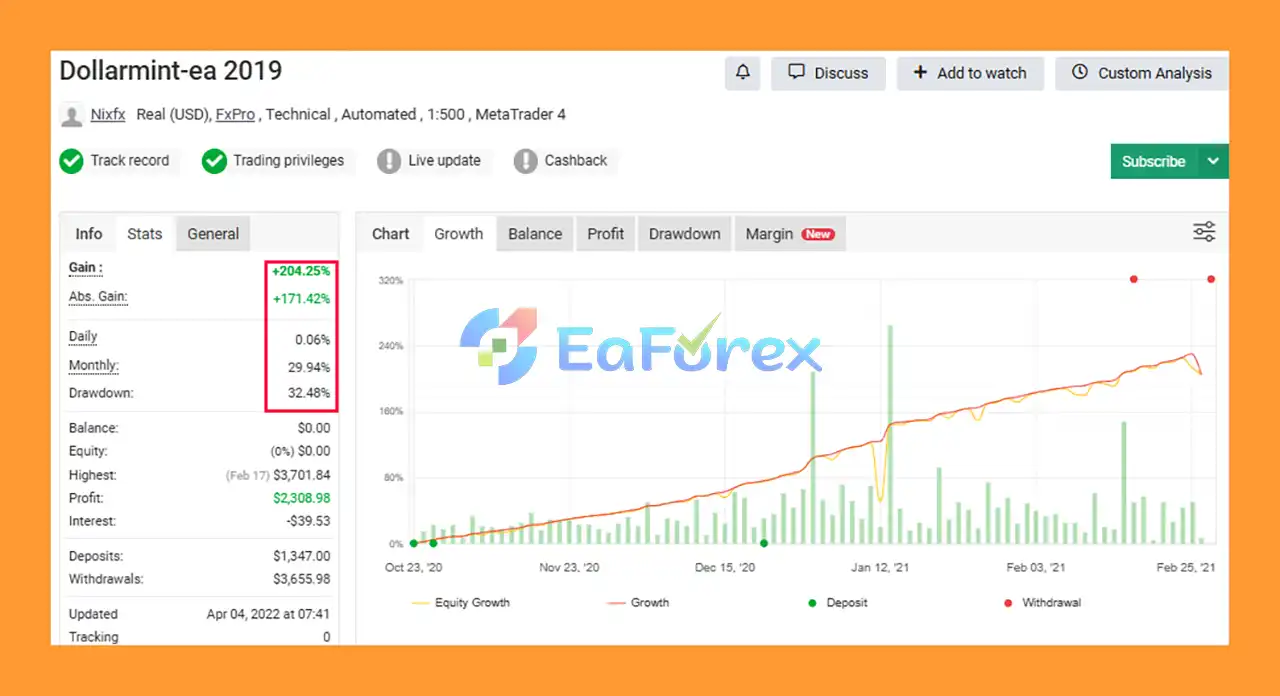The width and height of the screenshot is (1280, 696).
Task: Click the Track record green checkmark icon
Action: [x=71, y=161]
